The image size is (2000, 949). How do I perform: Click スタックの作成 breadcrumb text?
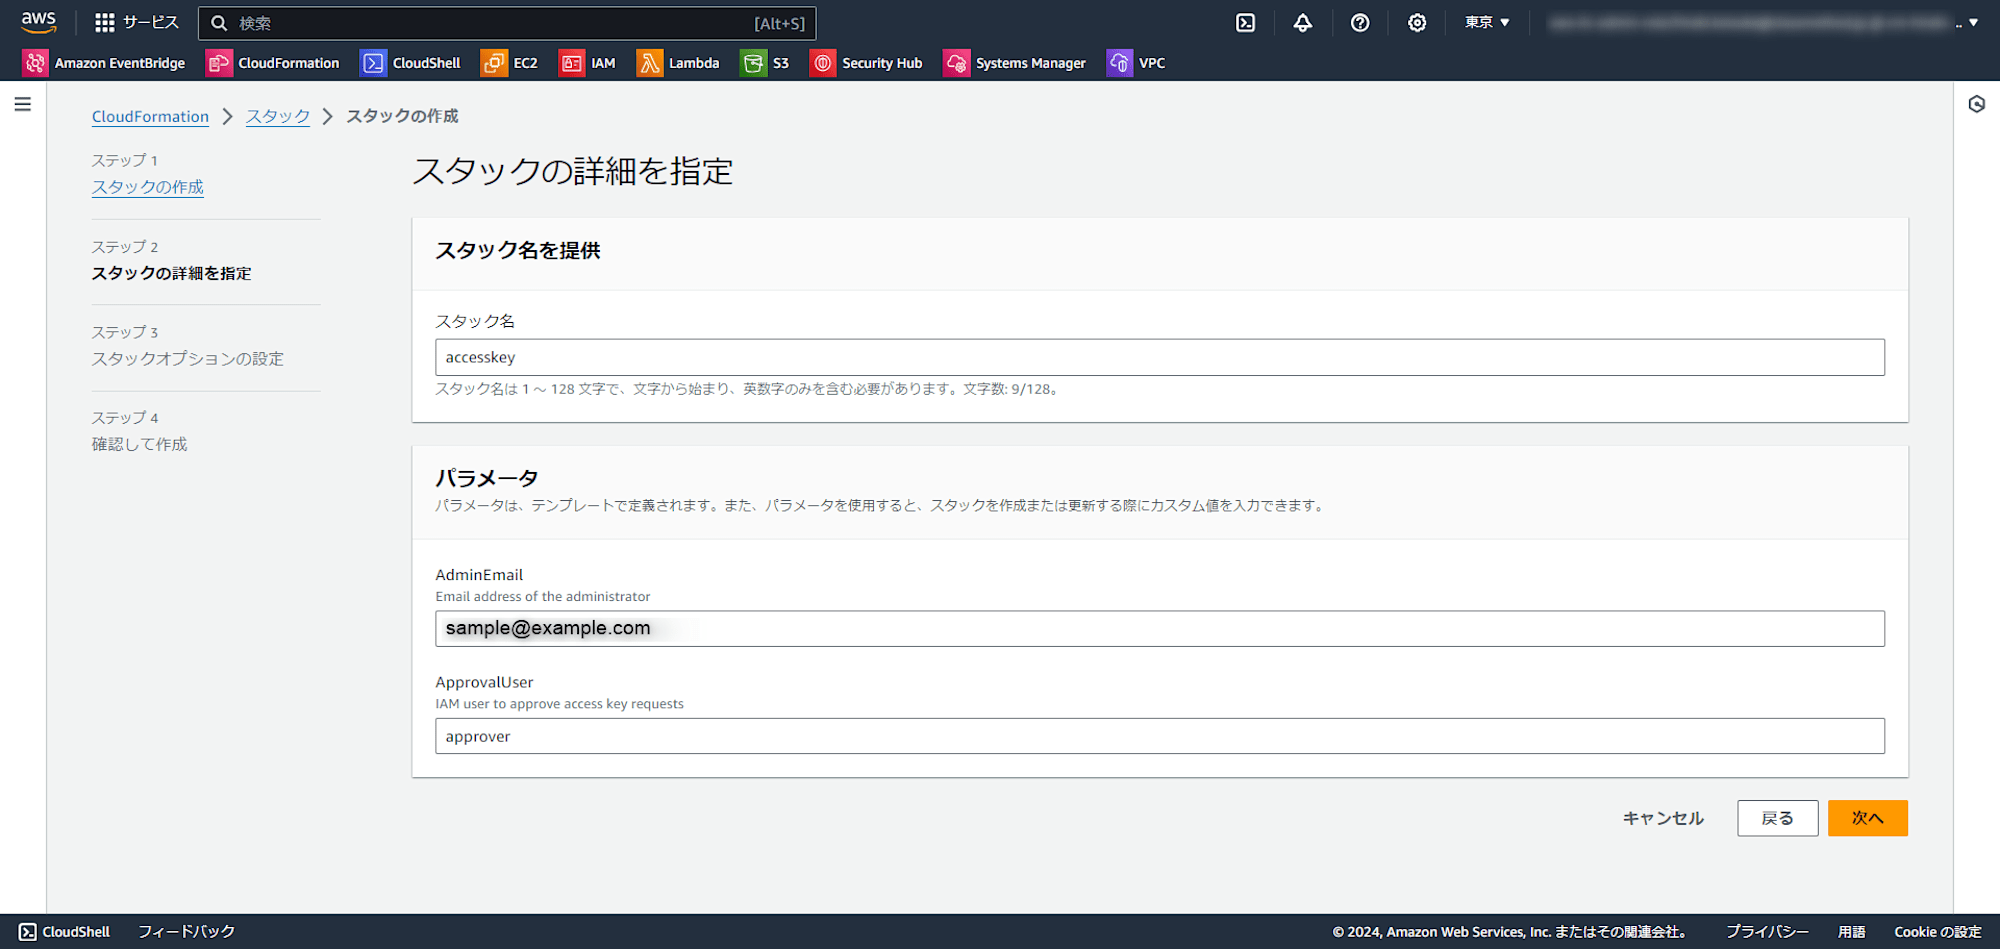coord(402,116)
